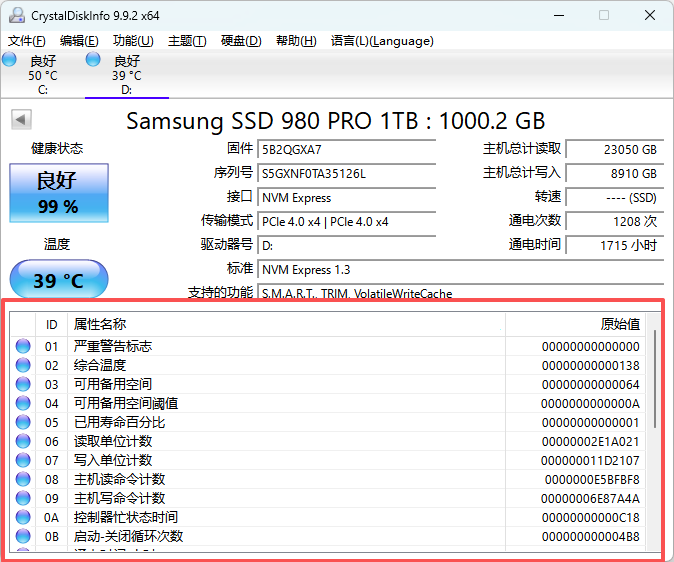Viewport: 674px width, 562px height.
Task: Click the 39 °C temperature button
Action: pos(59,280)
